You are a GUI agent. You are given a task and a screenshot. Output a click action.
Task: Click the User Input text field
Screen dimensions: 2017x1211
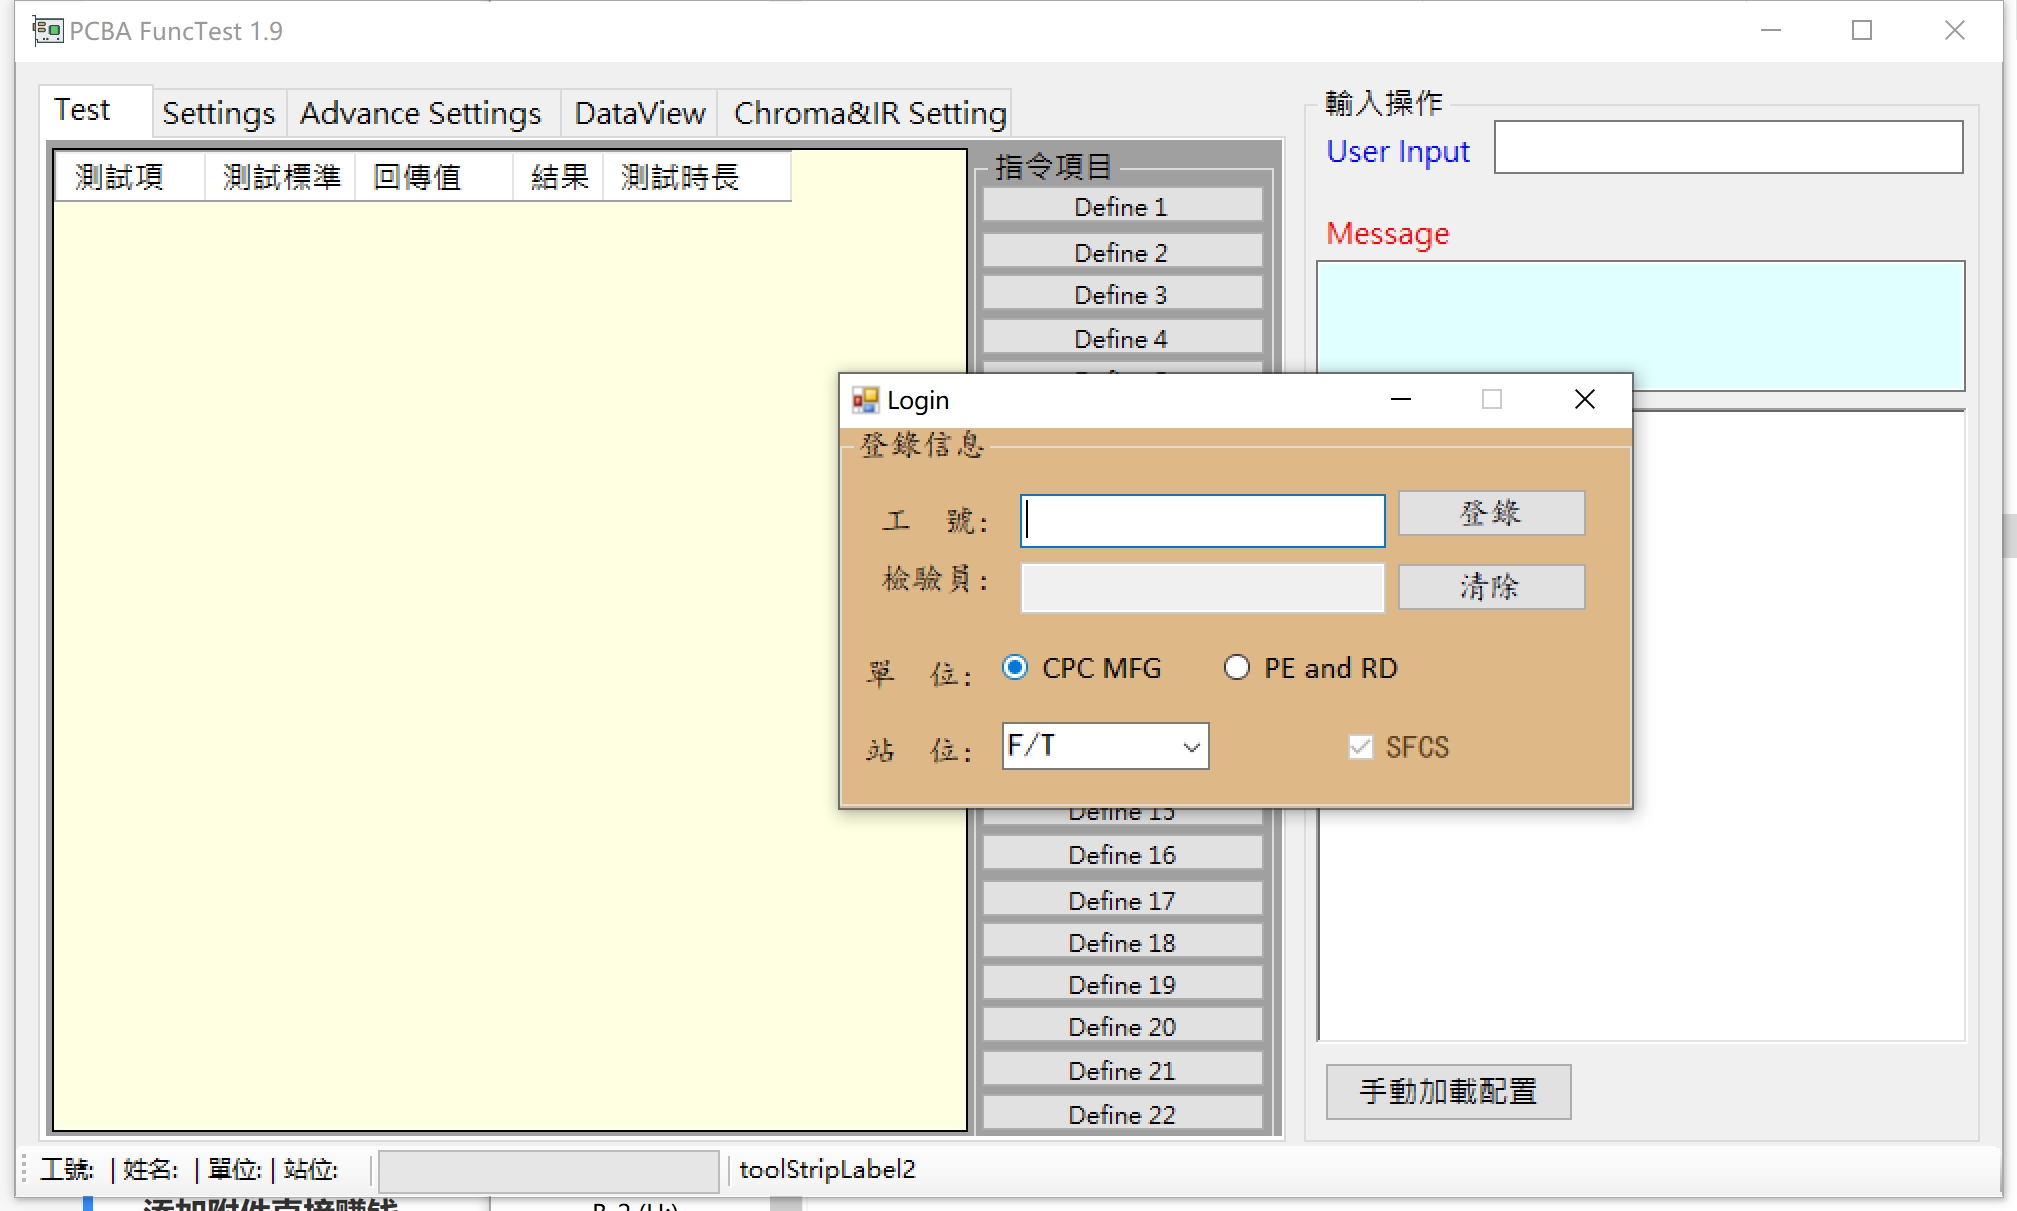1728,147
